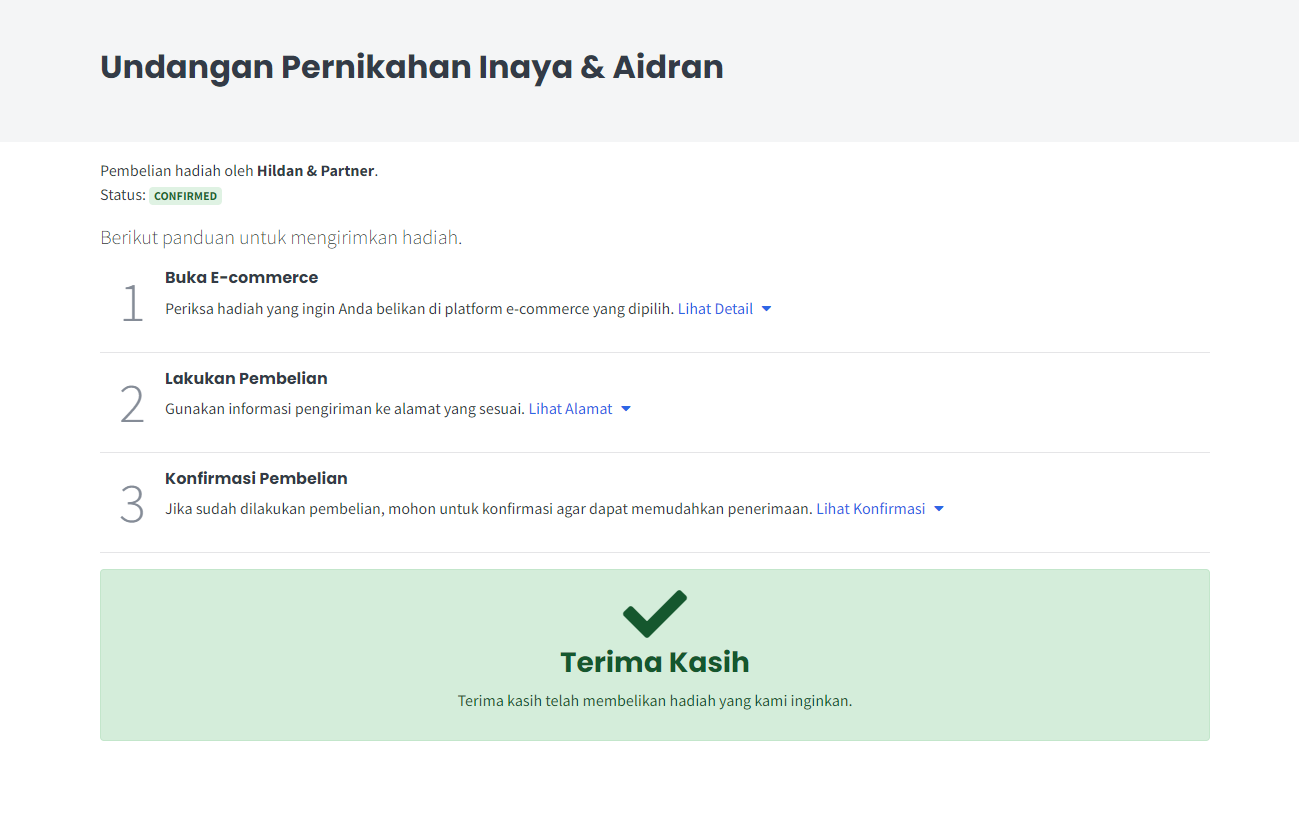Expand the Lihat Alamat section
The image size is (1299, 823).
point(580,409)
